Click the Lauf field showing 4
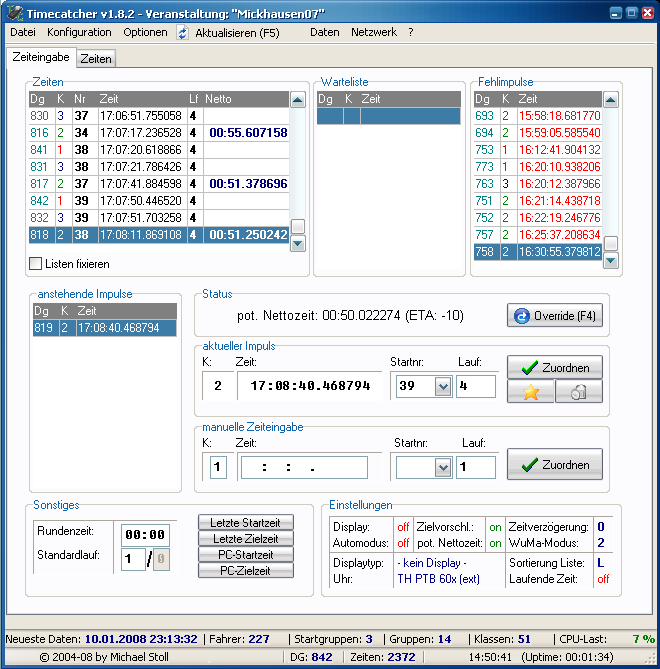Viewport: 660px width, 669px height. click(476, 386)
